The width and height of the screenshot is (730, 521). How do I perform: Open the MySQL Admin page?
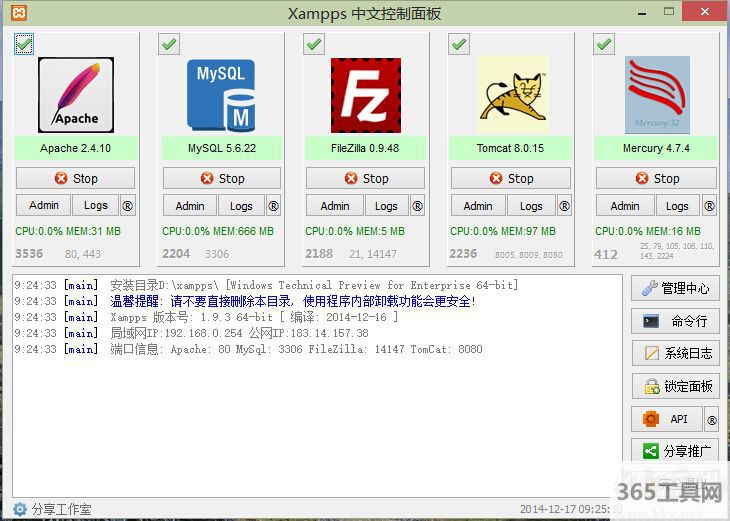pyautogui.click(x=190, y=206)
